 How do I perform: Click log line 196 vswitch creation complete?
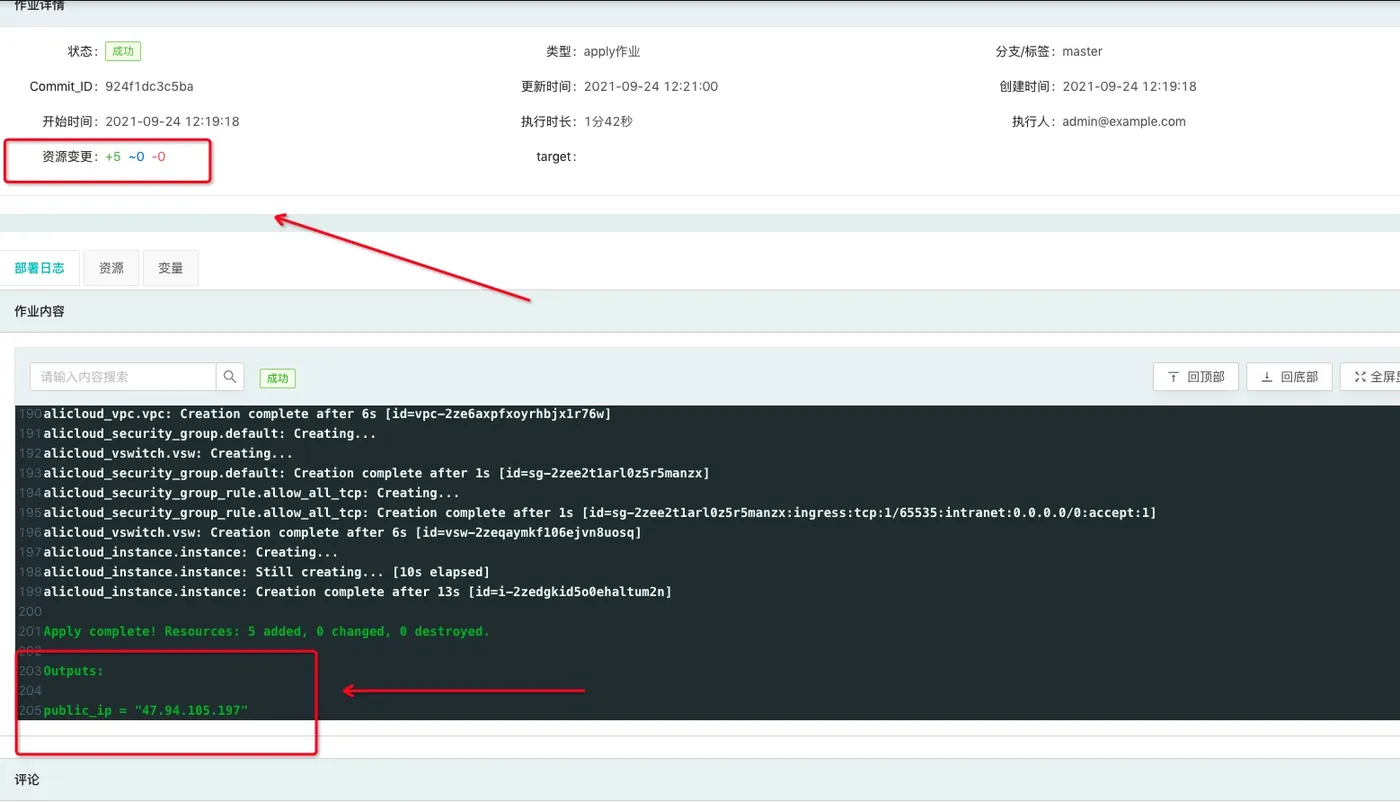click(342, 532)
